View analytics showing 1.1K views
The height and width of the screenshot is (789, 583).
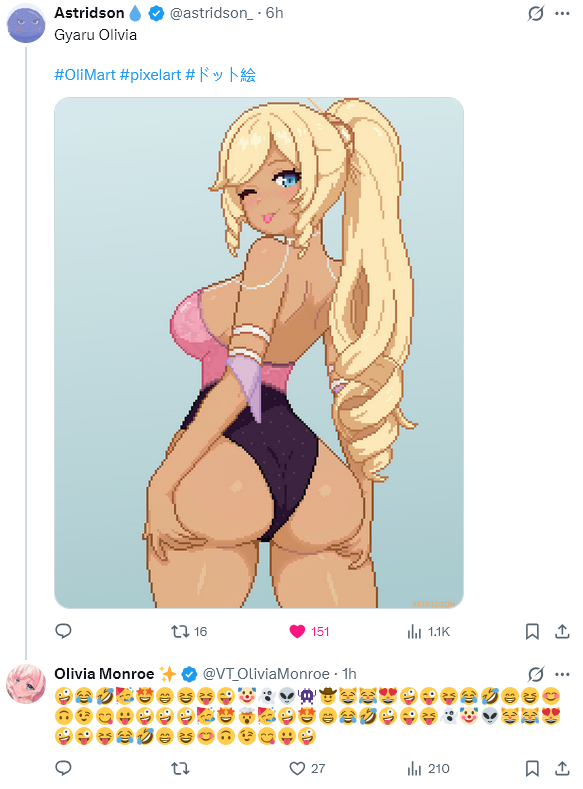pyautogui.click(x=429, y=631)
